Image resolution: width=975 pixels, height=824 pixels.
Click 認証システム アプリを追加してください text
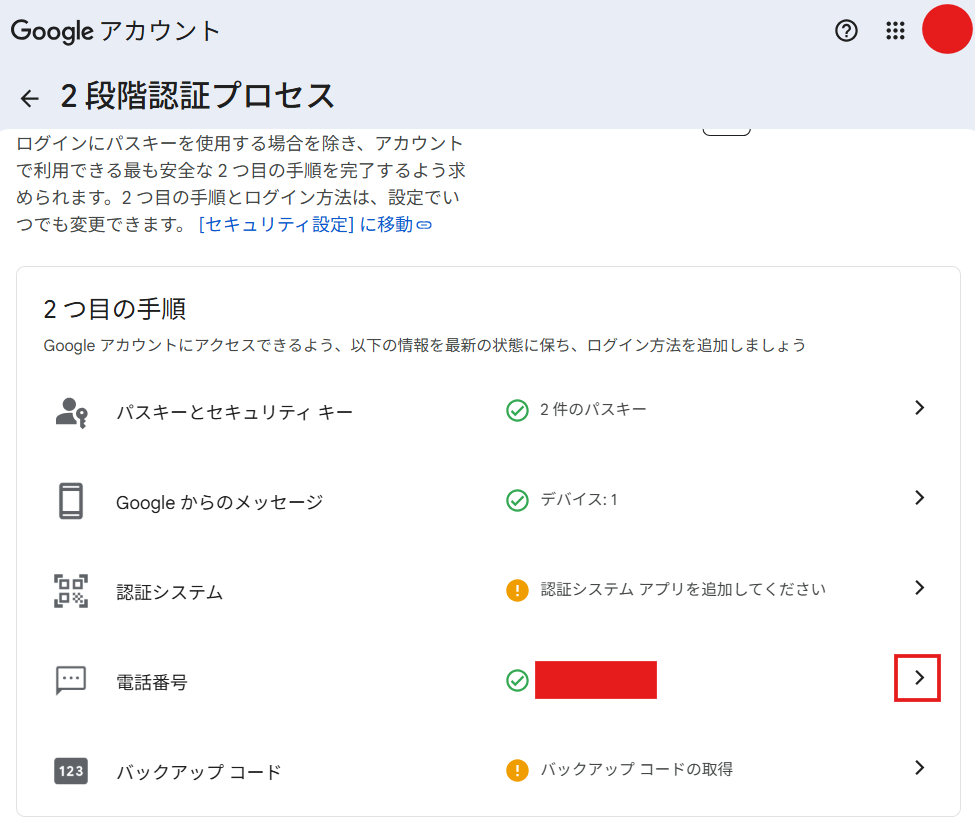[683, 589]
